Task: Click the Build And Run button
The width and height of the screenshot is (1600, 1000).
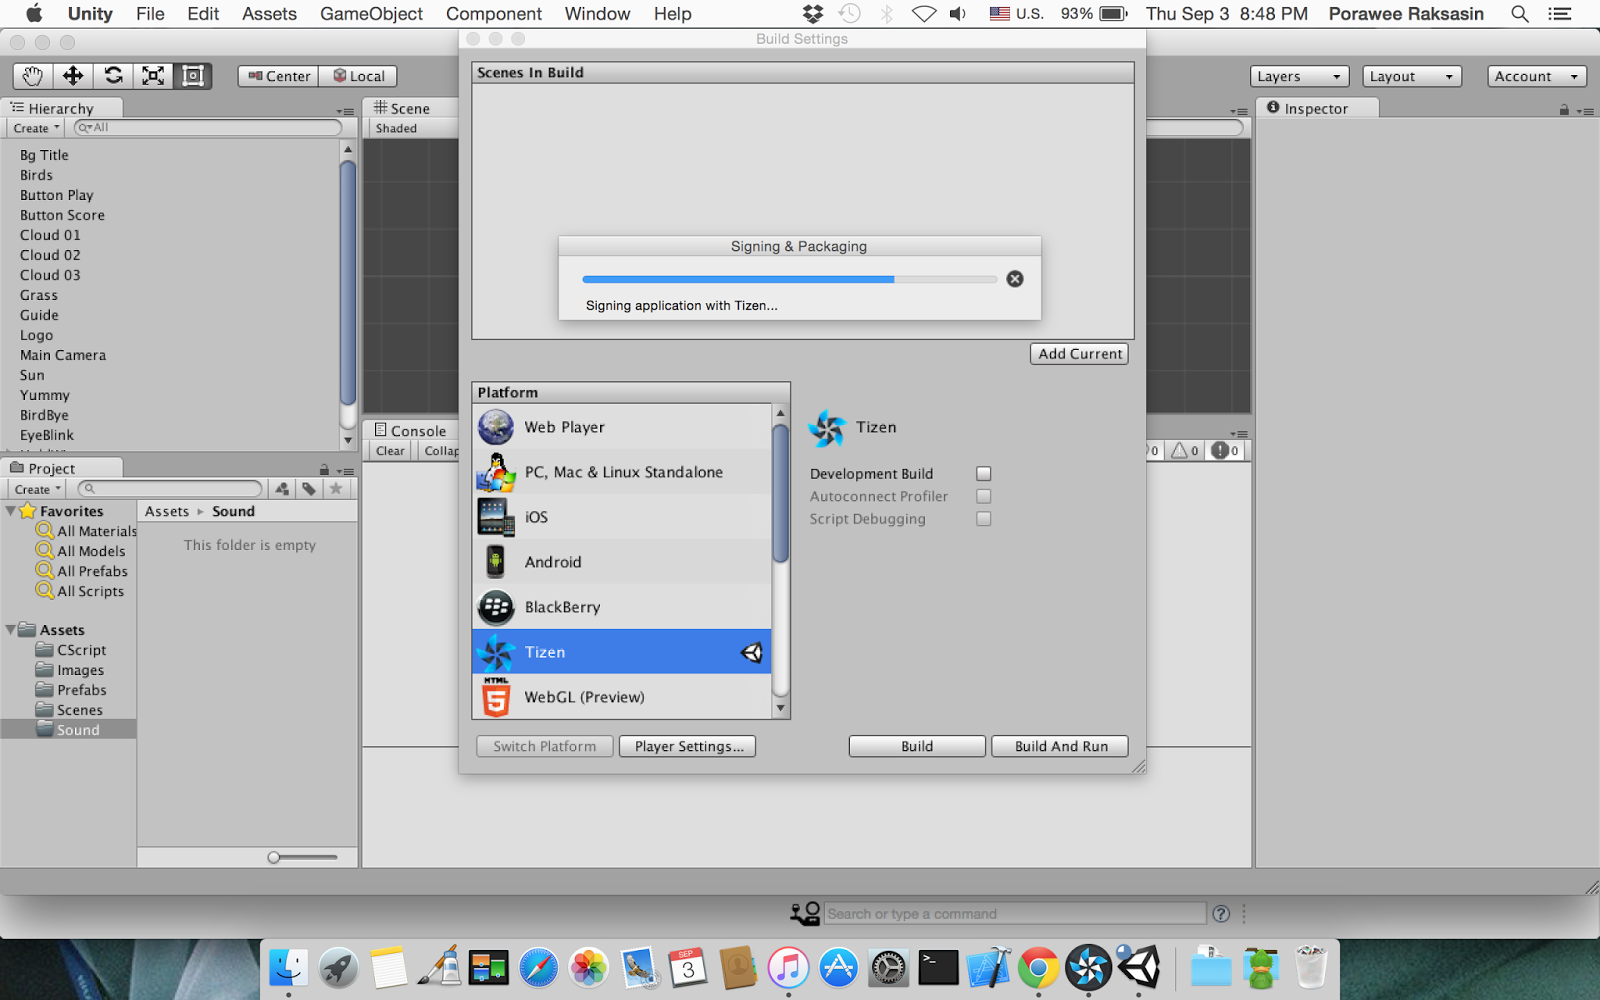Action: tap(1060, 746)
